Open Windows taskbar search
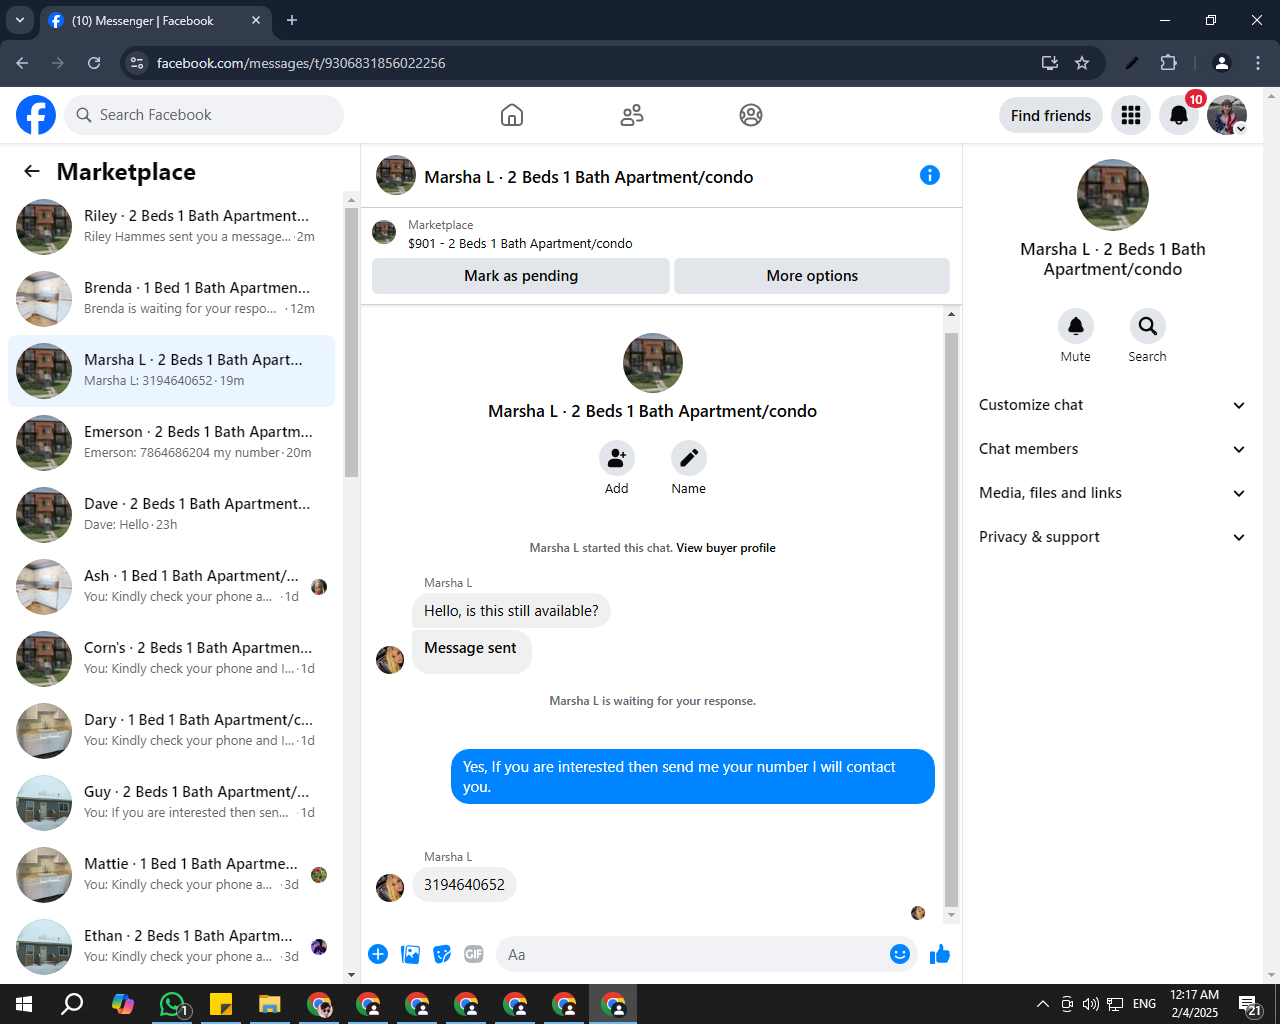 (73, 1004)
